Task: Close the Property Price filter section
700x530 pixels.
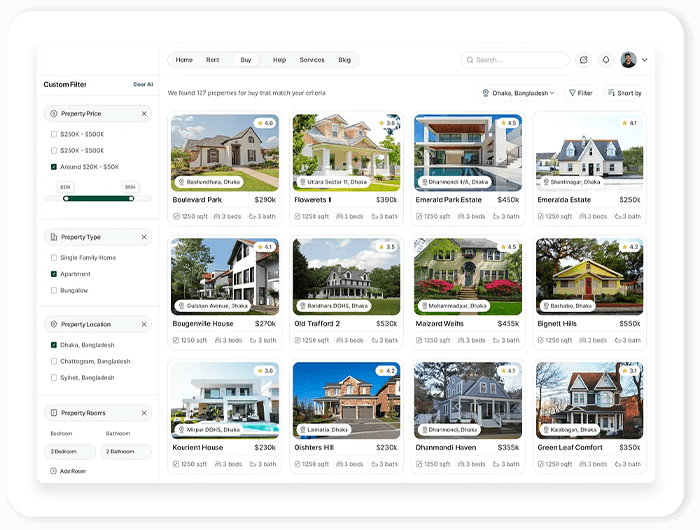Action: (143, 114)
